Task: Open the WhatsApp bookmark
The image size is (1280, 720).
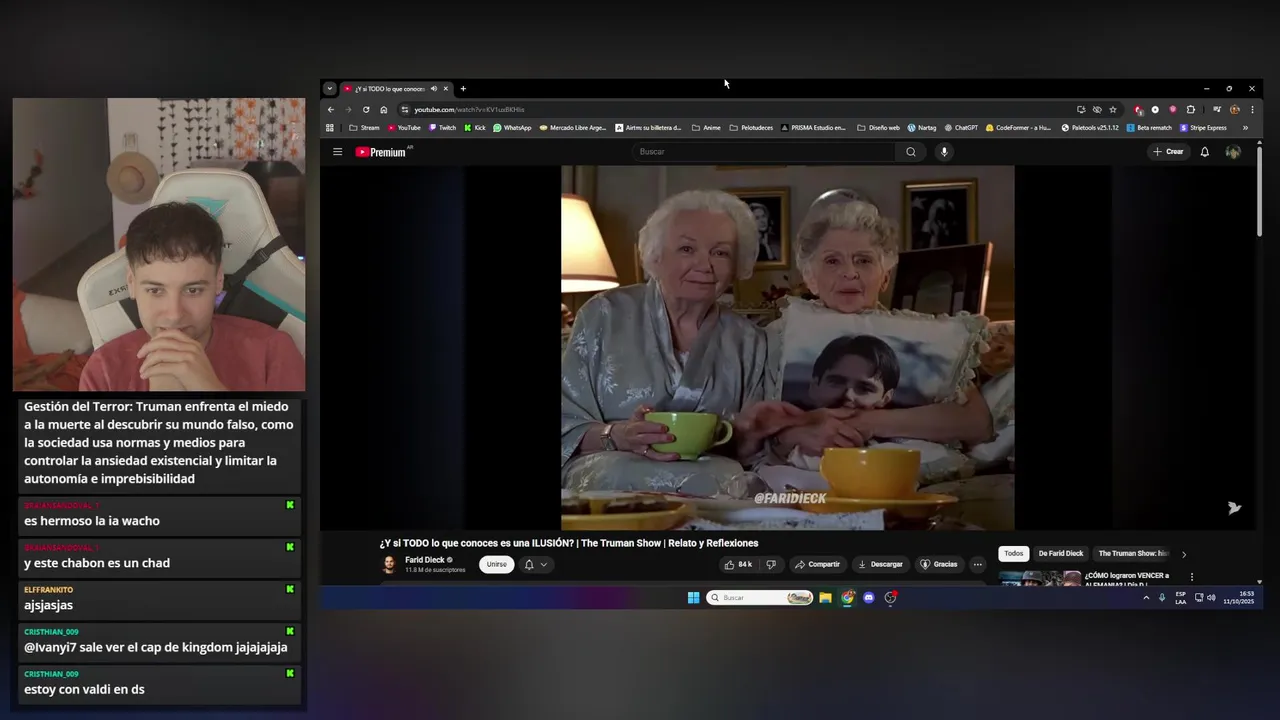Action: 512,128
